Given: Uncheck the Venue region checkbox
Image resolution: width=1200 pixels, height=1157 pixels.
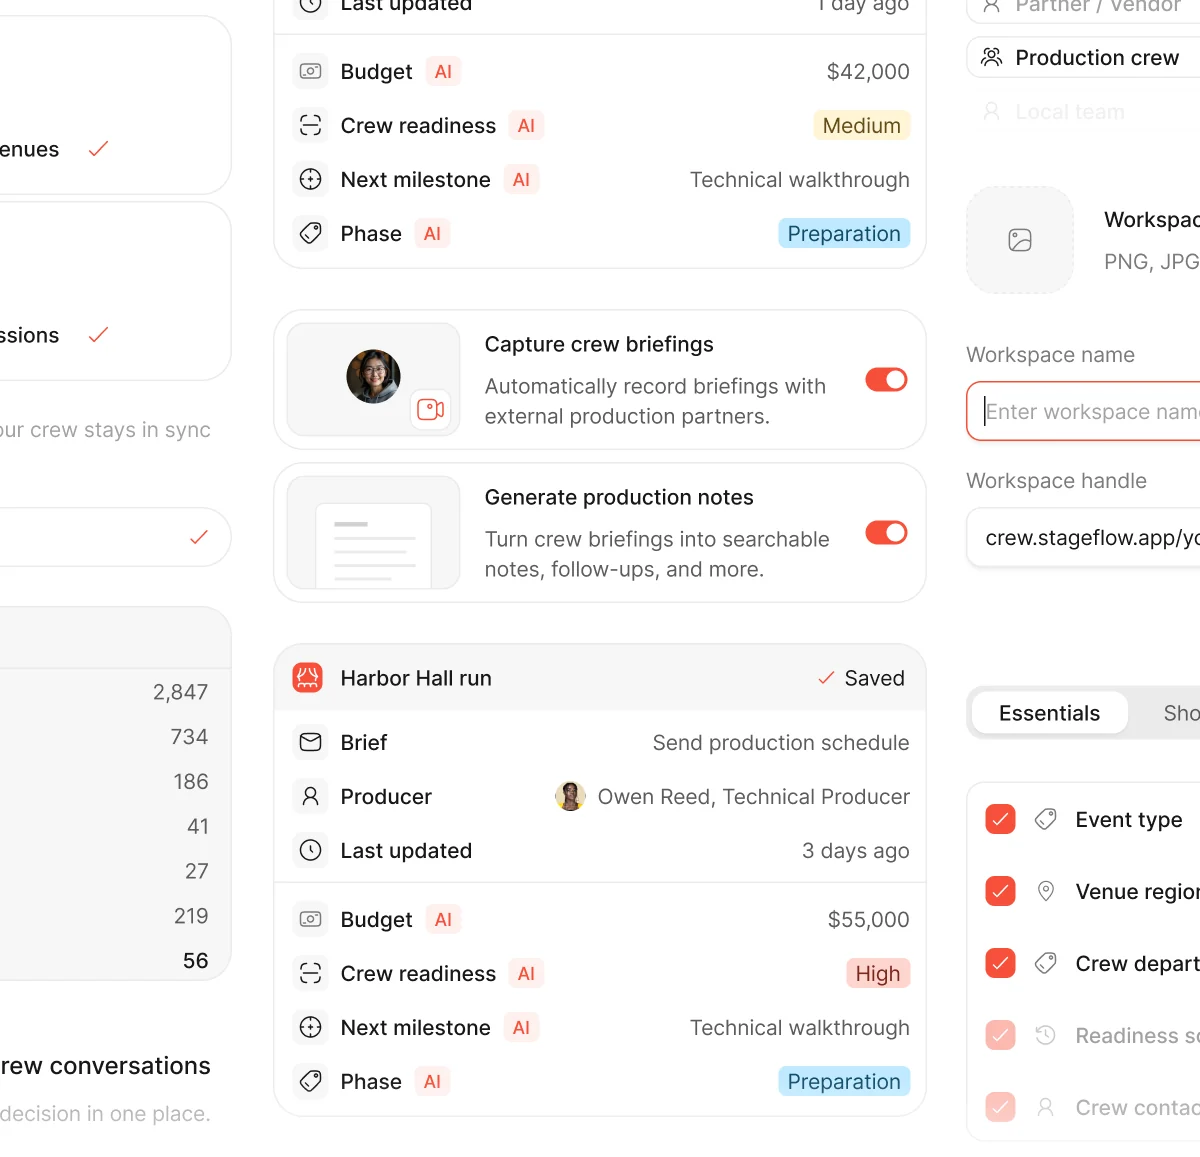Looking at the screenshot, I should (x=1000, y=891).
